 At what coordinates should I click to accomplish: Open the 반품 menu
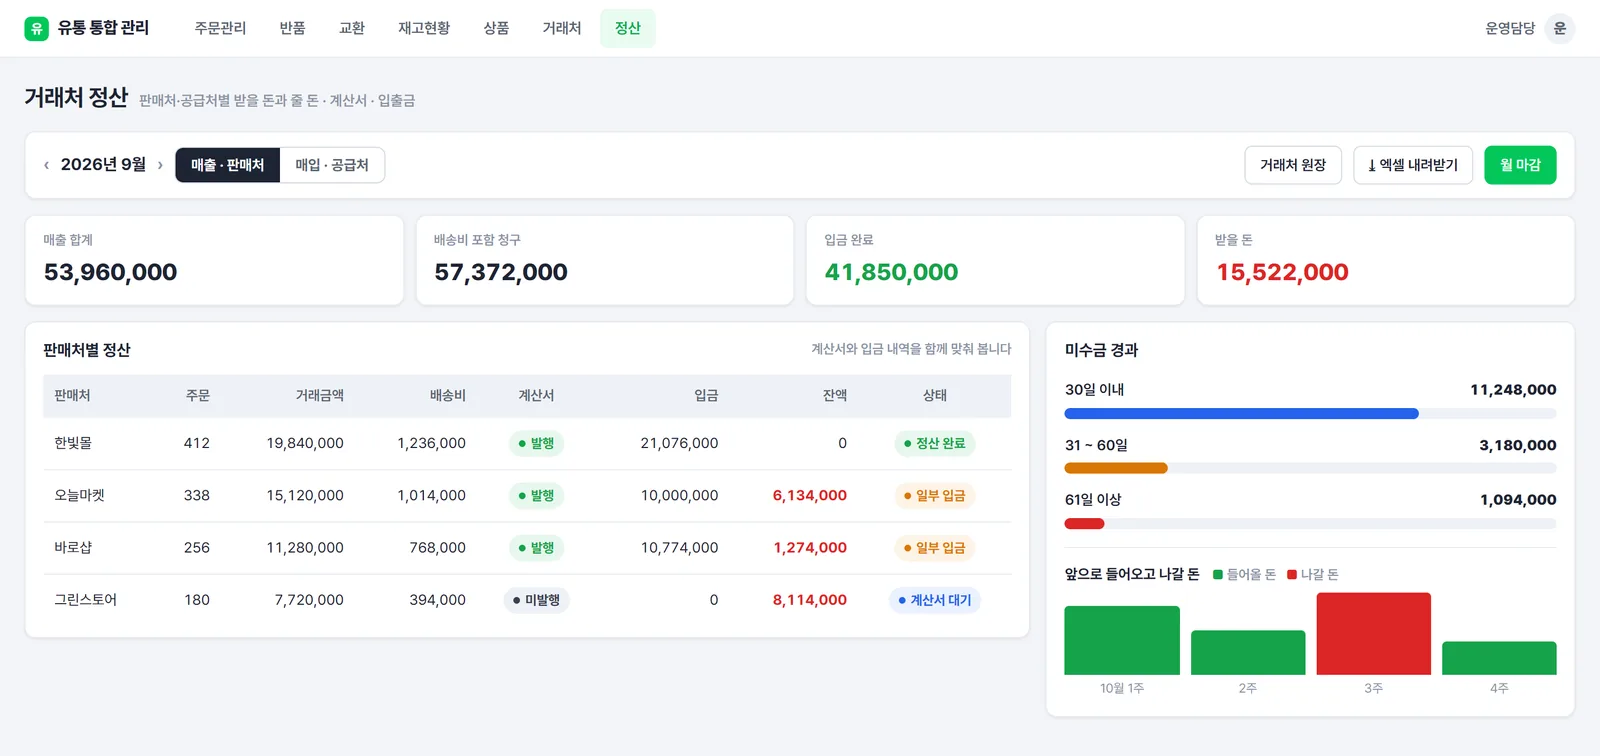(292, 28)
